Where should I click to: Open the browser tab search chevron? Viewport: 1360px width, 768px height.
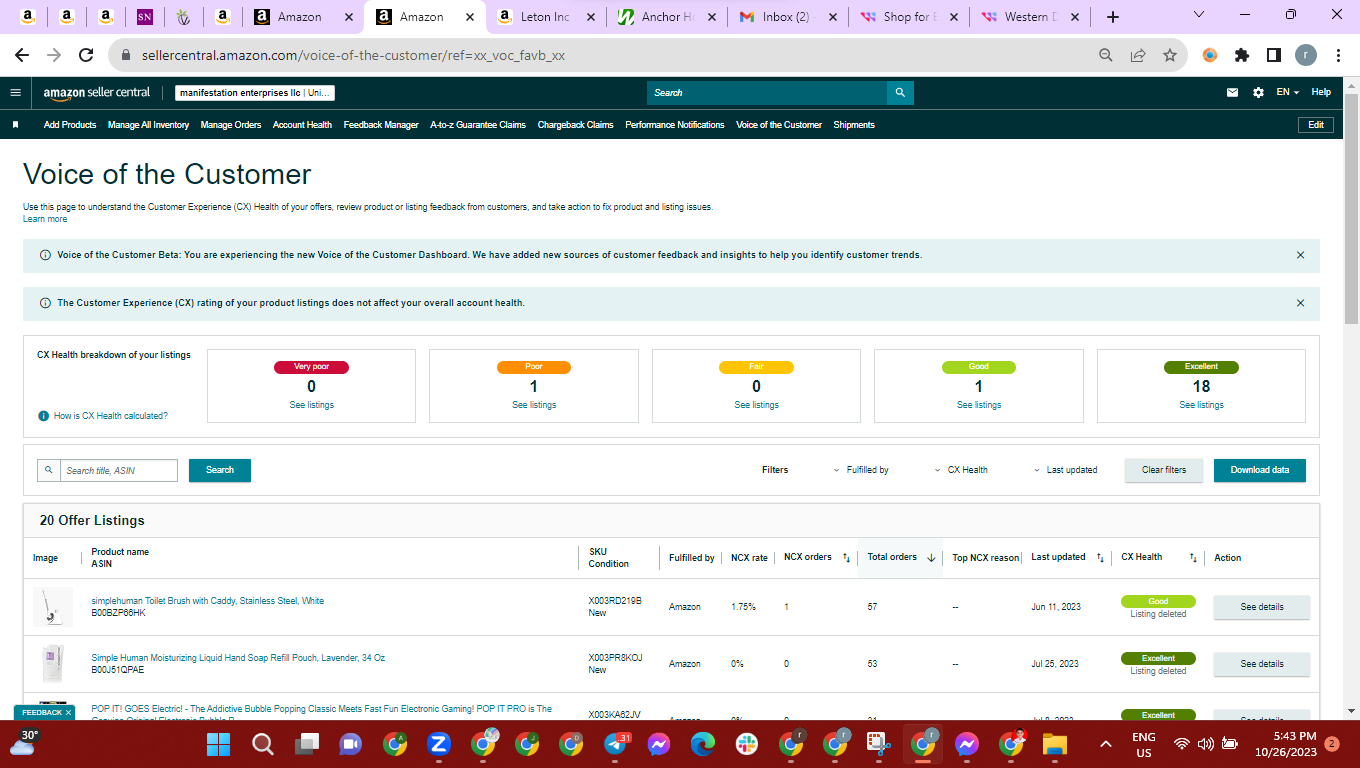(1199, 15)
